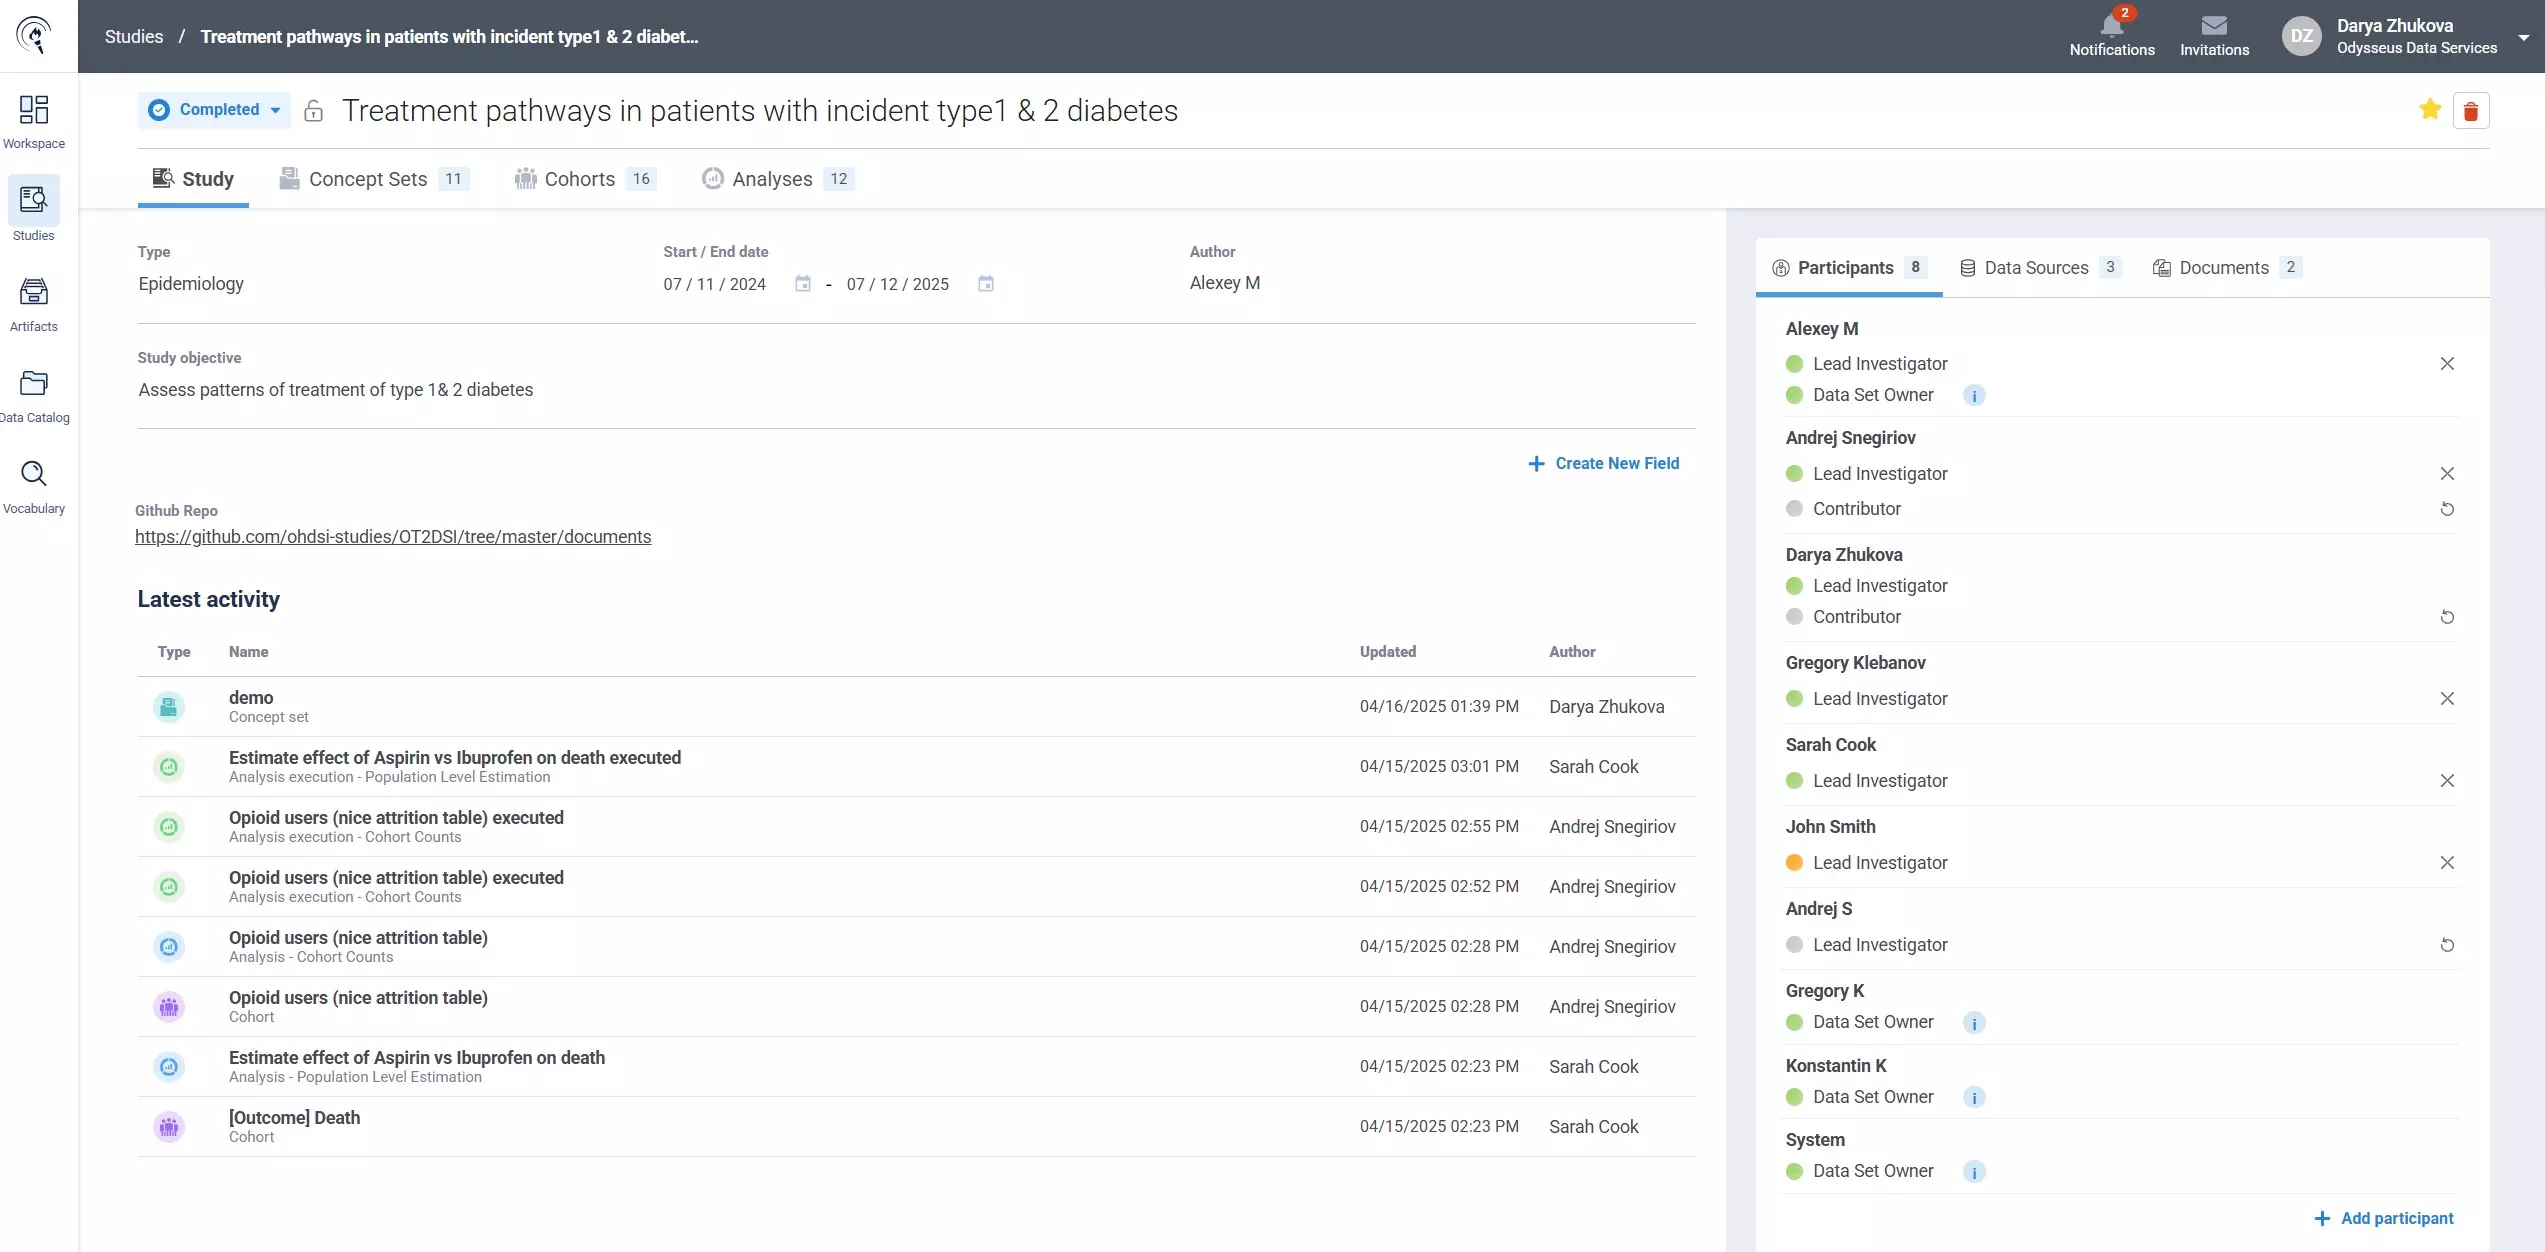Remove Alexey M Lead Investigator role
The height and width of the screenshot is (1252, 2545).
(x=2447, y=364)
